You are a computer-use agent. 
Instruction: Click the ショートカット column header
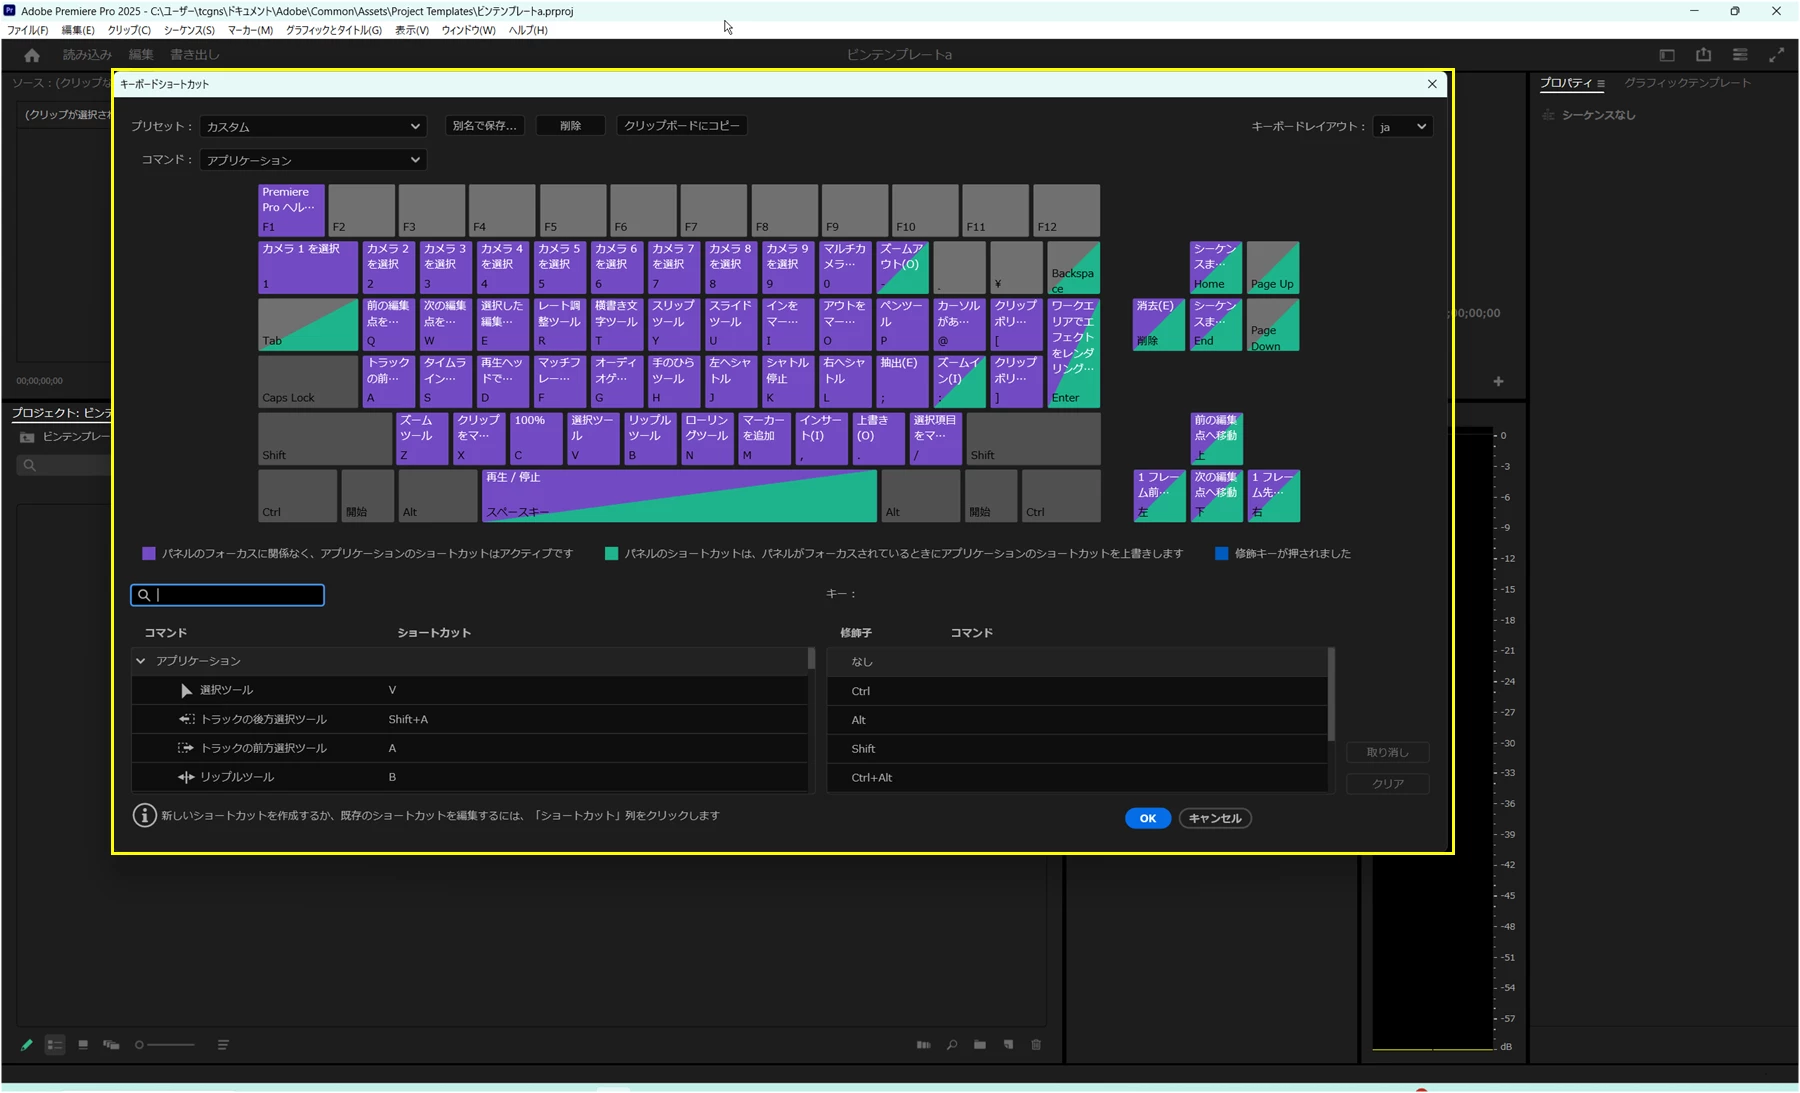[x=434, y=633]
